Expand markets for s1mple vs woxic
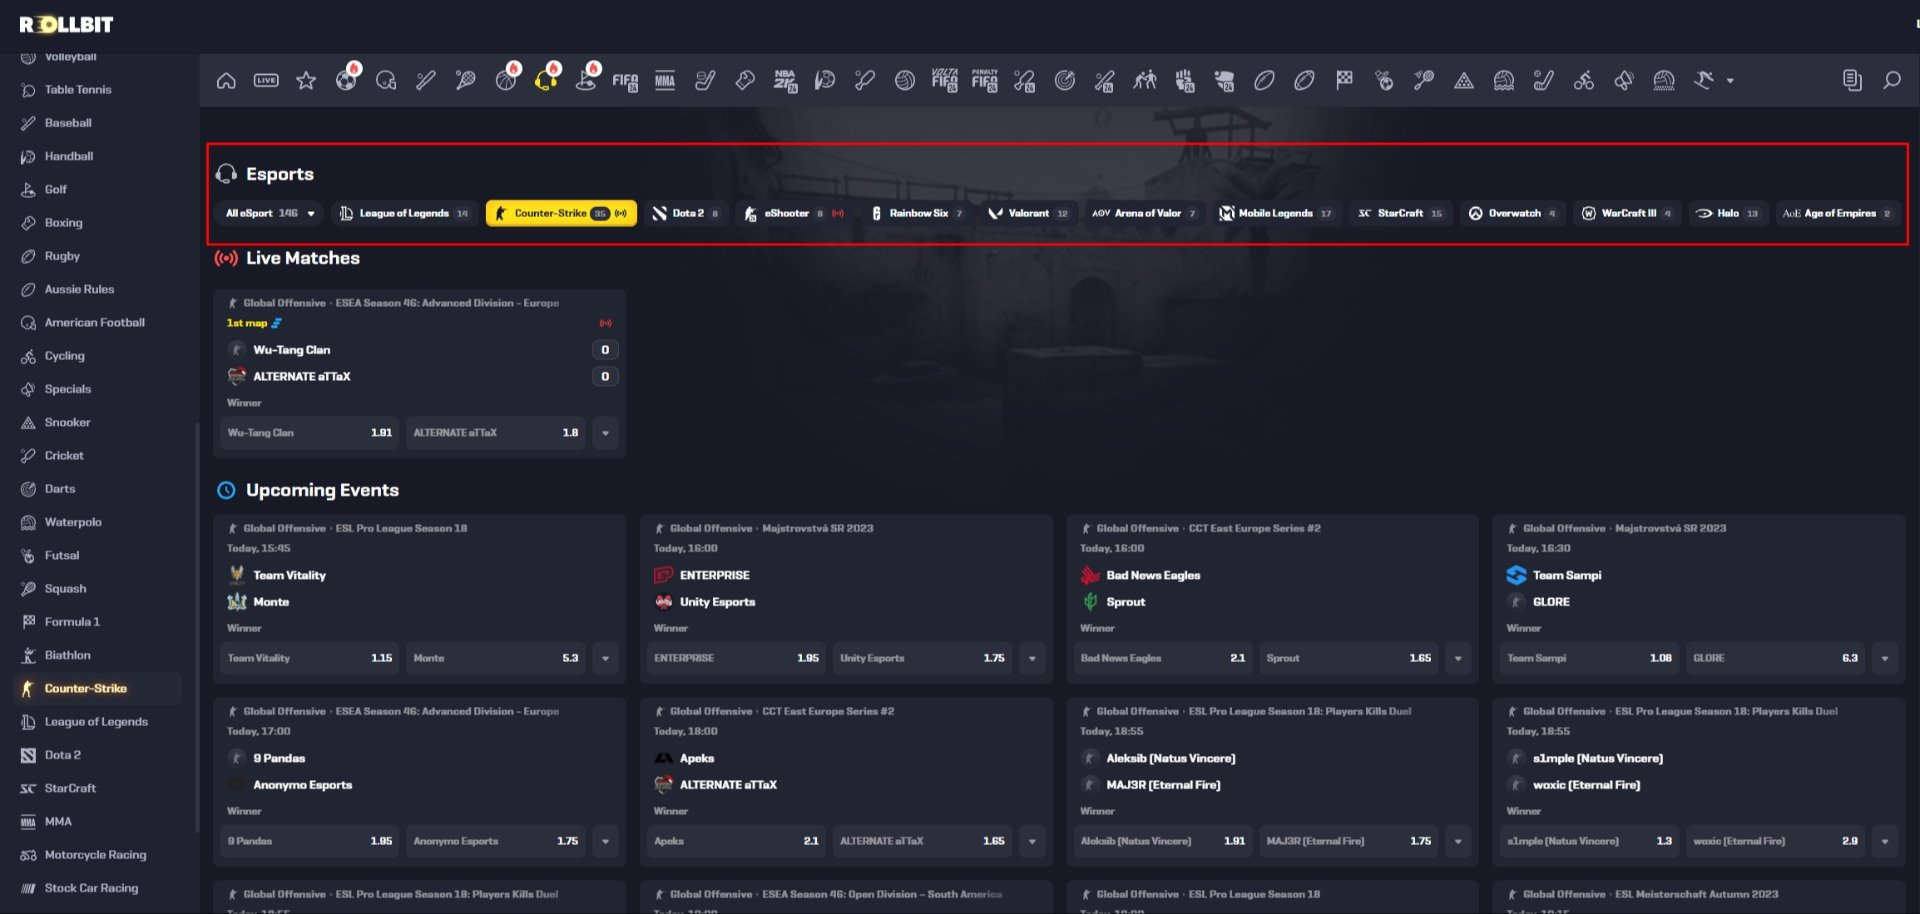The height and width of the screenshot is (914, 1920). (1885, 841)
